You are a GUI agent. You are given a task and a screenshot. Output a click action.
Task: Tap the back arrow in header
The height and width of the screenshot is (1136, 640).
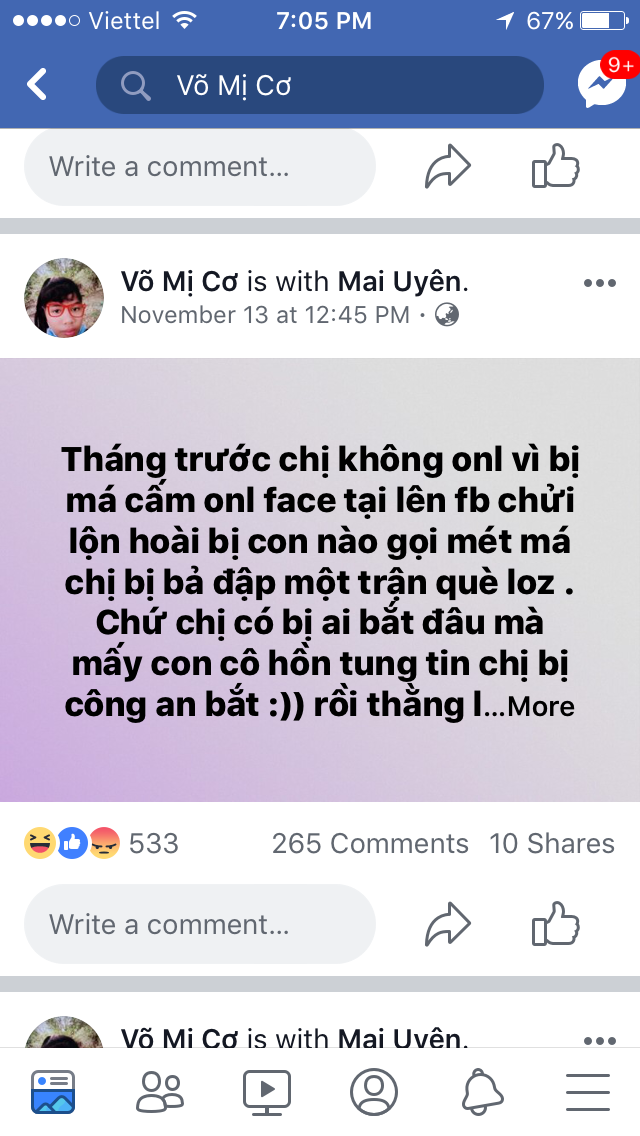pyautogui.click(x=37, y=85)
